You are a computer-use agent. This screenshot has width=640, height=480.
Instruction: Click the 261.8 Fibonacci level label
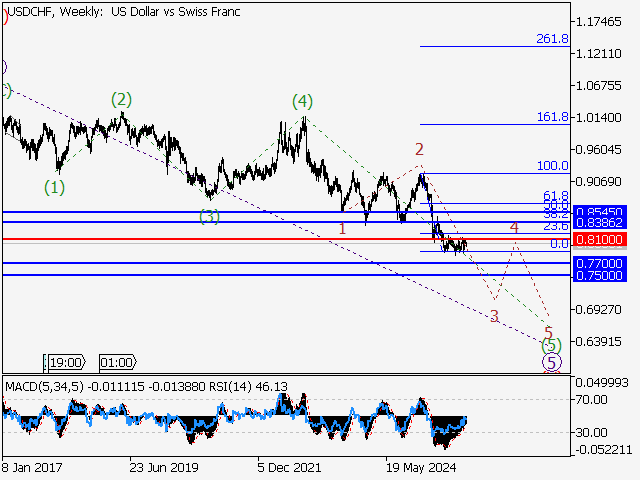click(552, 39)
